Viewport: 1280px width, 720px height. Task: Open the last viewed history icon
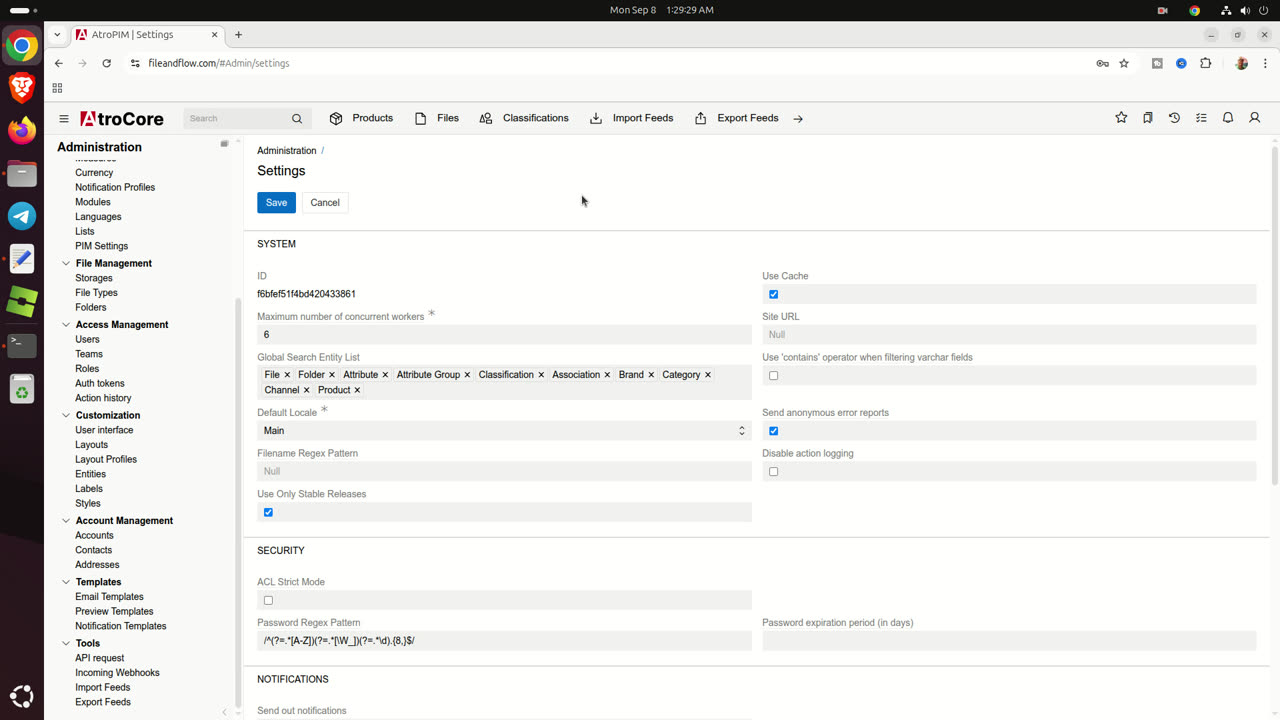(x=1175, y=118)
